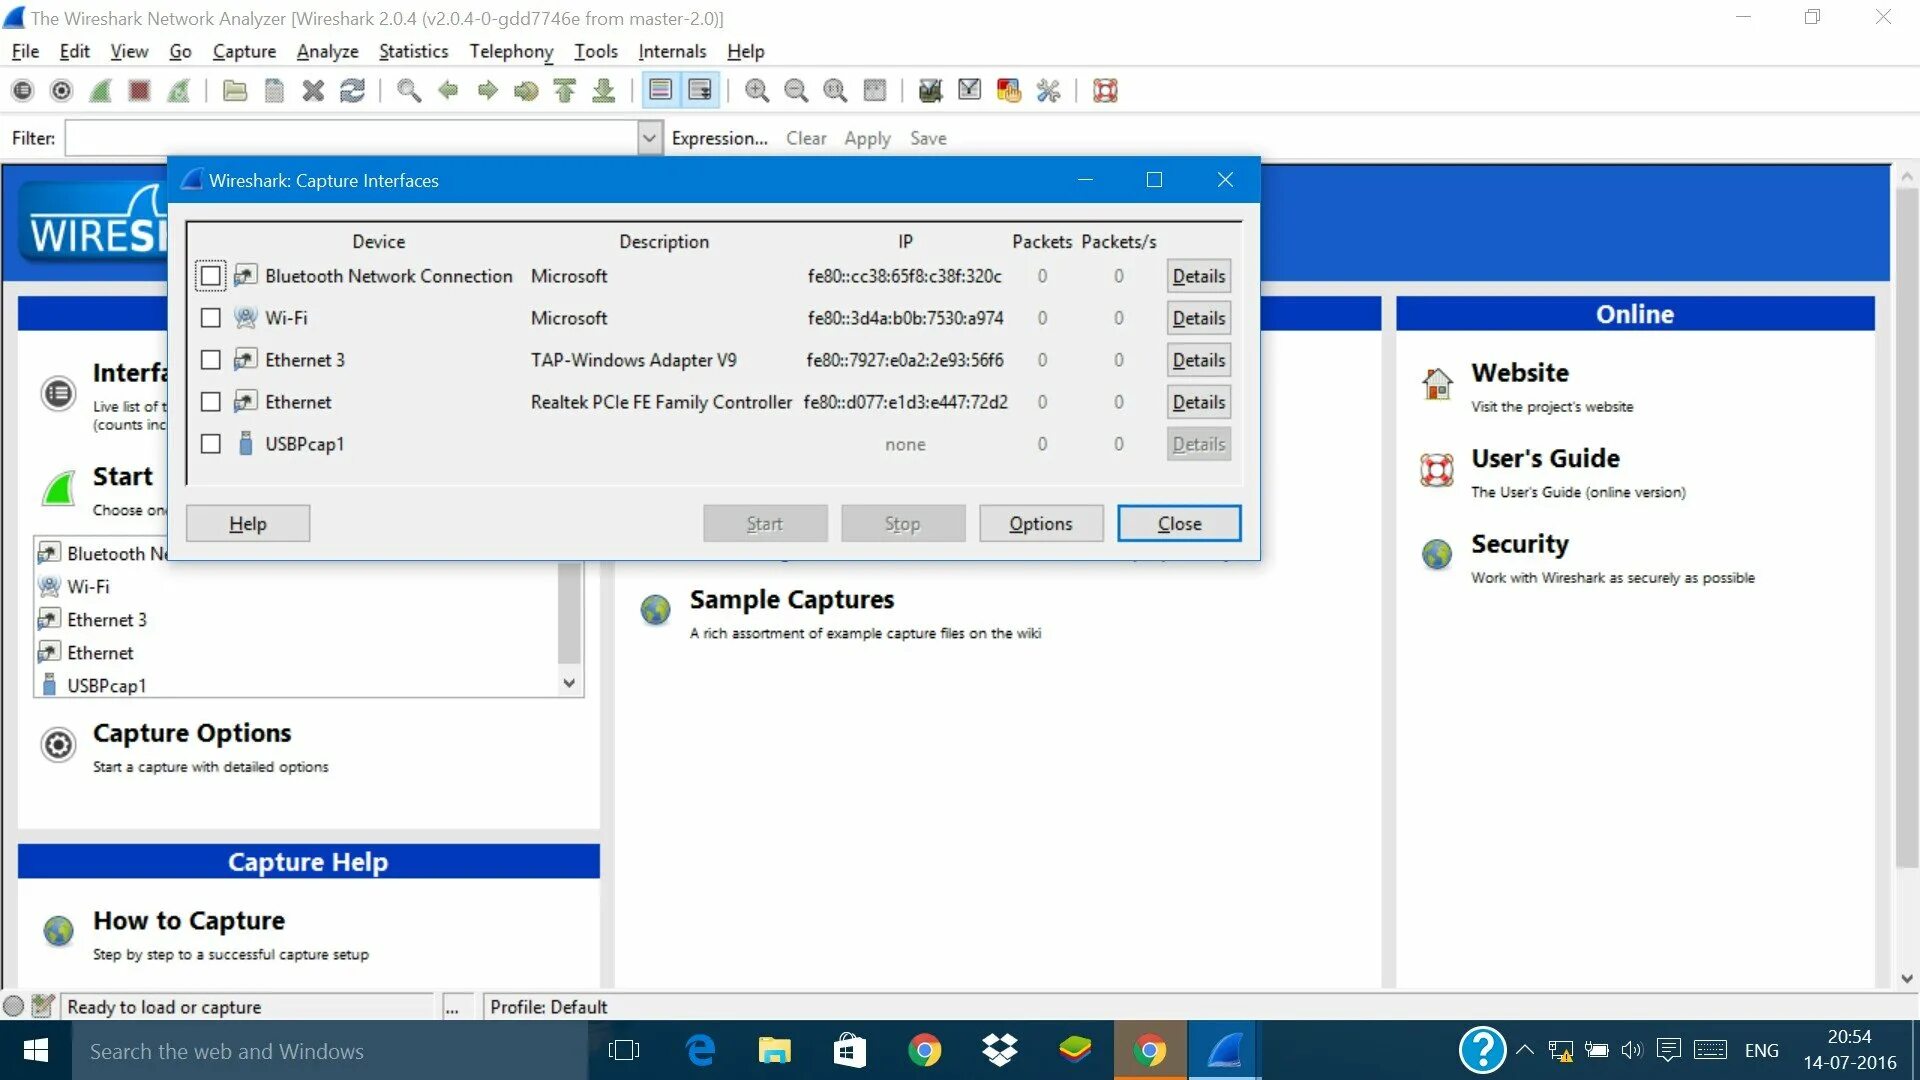Expand the Filter history dropdown arrow
The height and width of the screenshot is (1080, 1920).
(649, 138)
